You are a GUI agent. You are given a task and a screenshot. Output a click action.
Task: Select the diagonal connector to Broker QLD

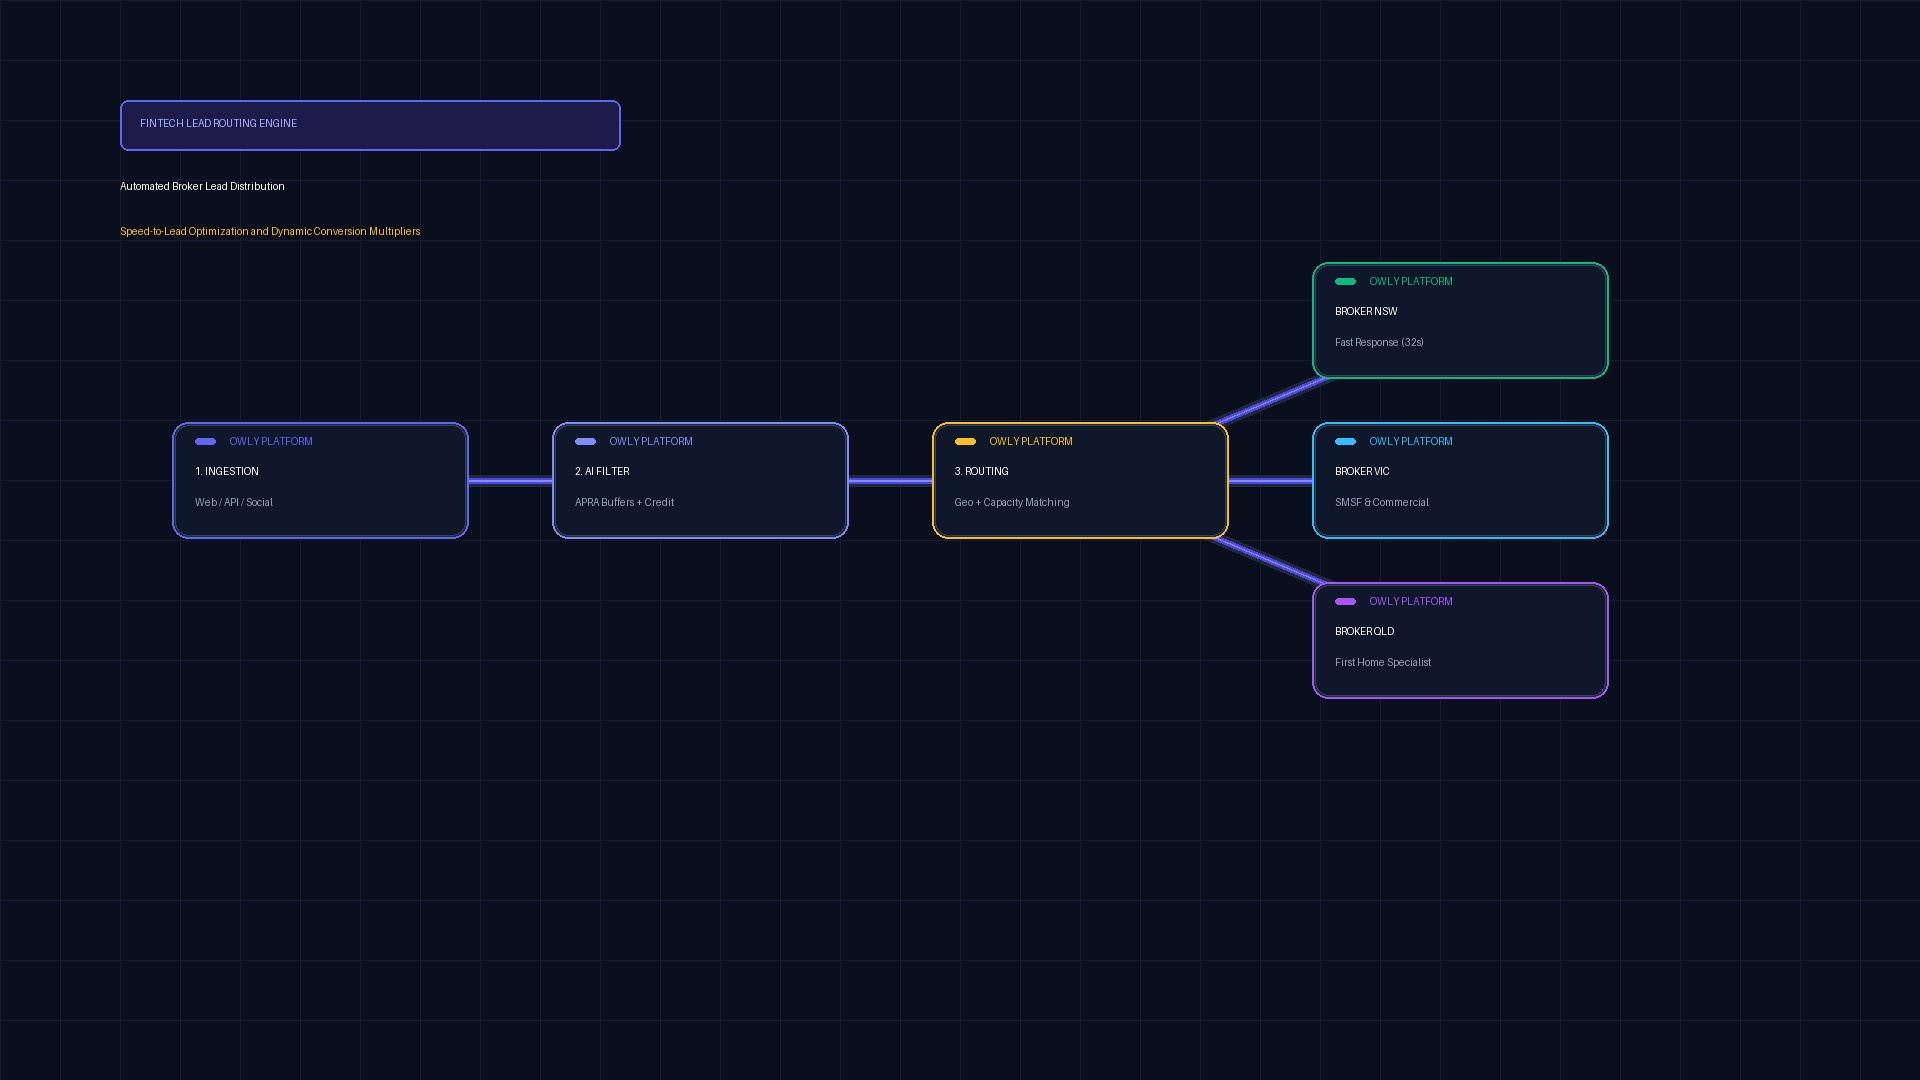click(x=1270, y=561)
